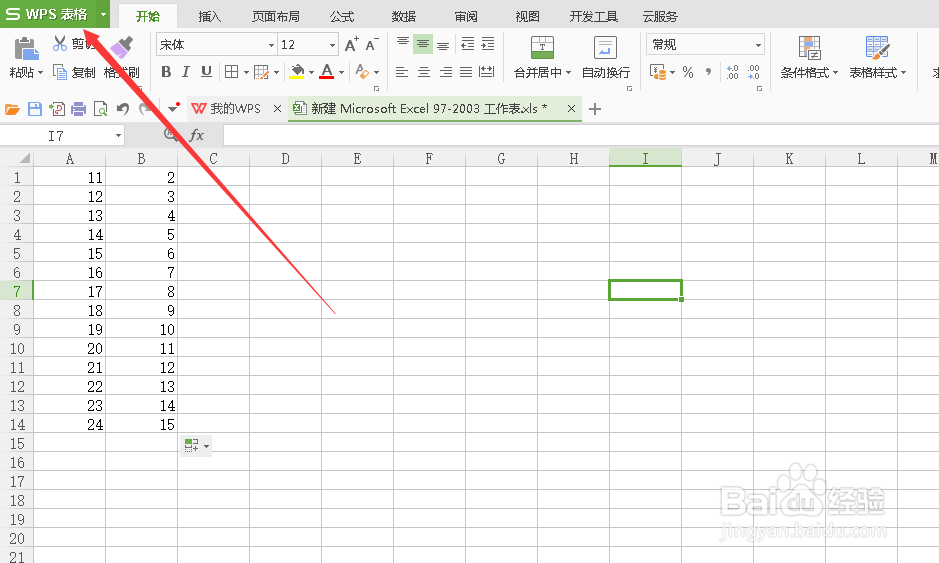This screenshot has width=939, height=563.
Task: Expand the Merge and Center (合并居中) dropdown arrow
Action: 568,72
